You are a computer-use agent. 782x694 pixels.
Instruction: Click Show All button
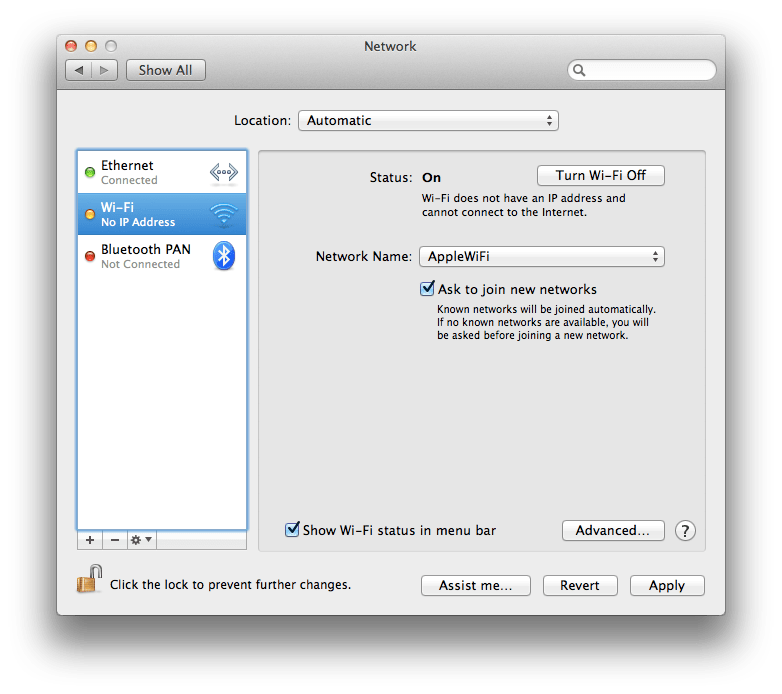[x=166, y=70]
